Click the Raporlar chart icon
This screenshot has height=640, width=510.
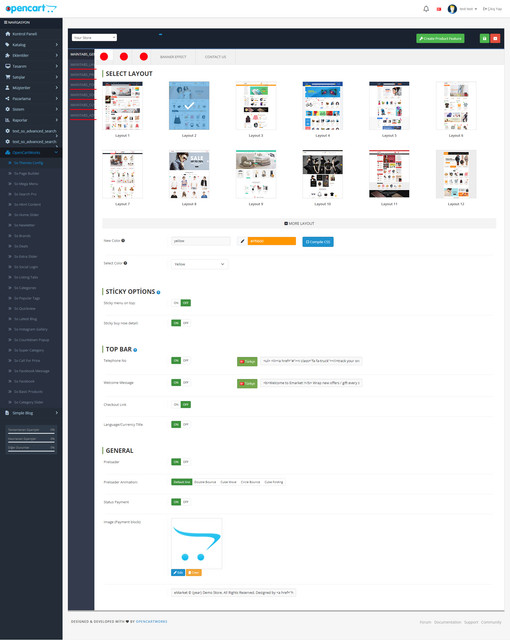(x=8, y=120)
